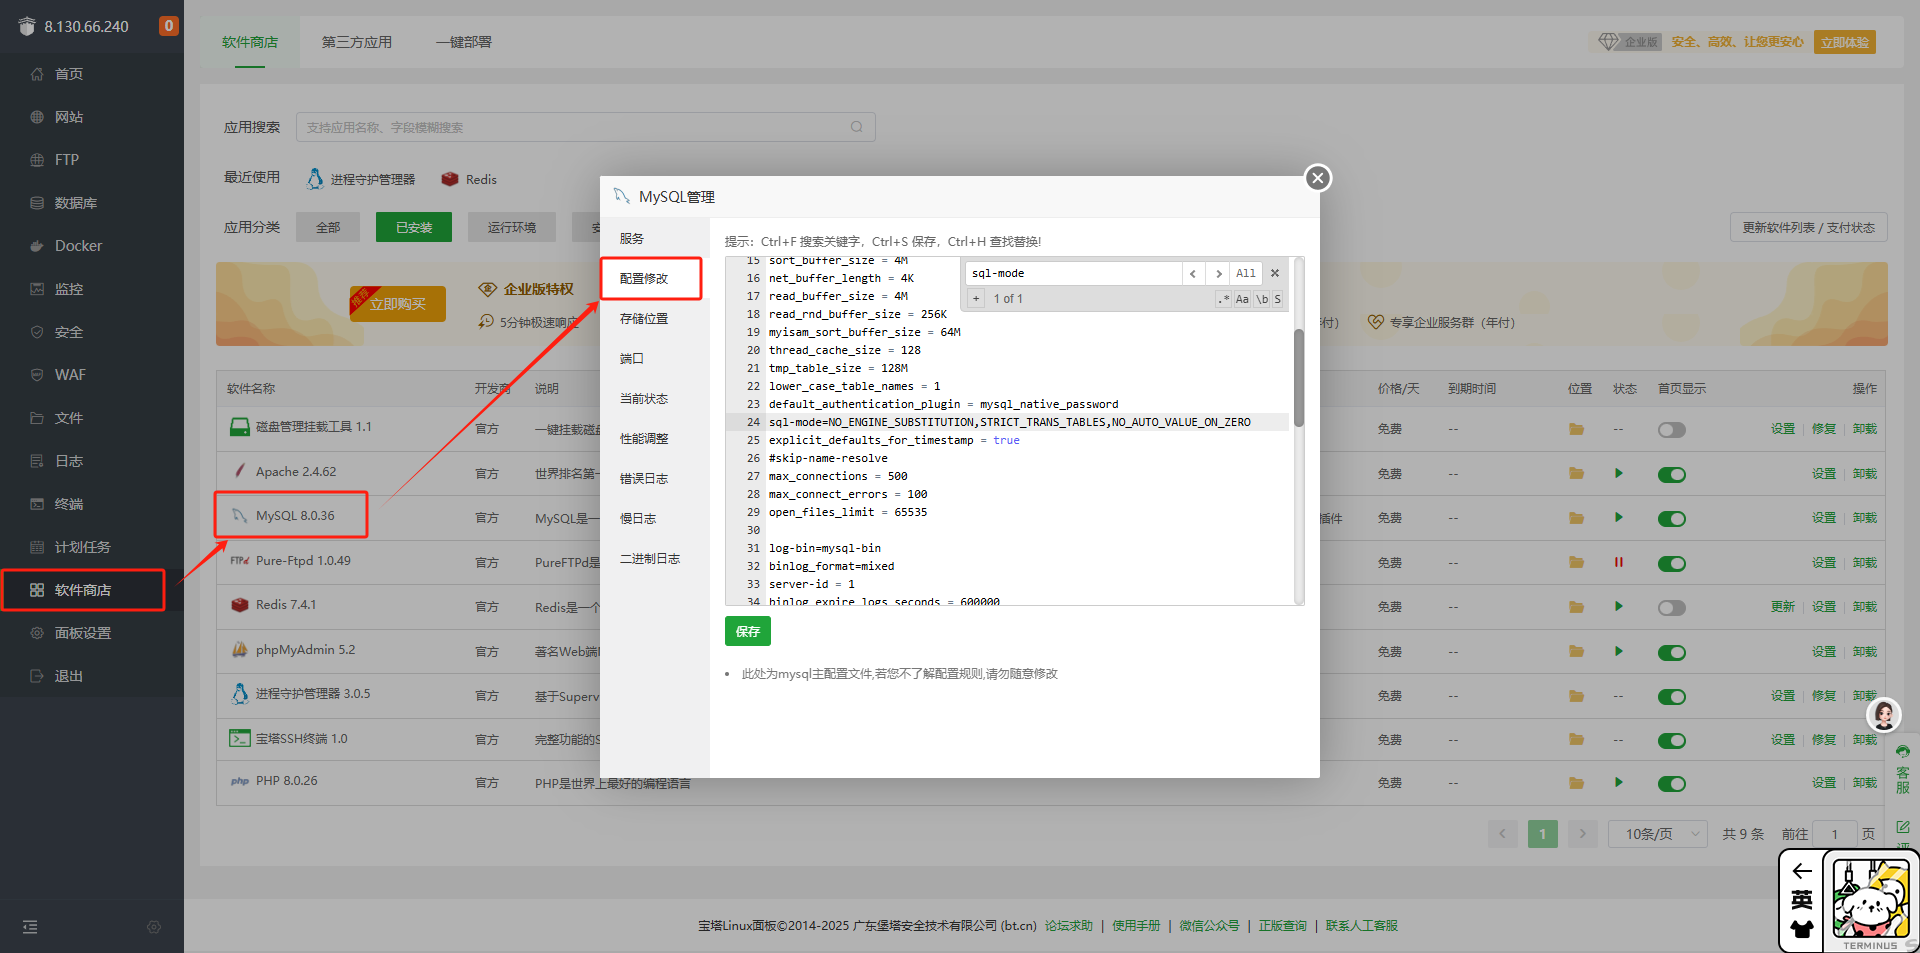
Task: Collapse the sidebar using the bottom-left menu icon
Action: pos(30,927)
